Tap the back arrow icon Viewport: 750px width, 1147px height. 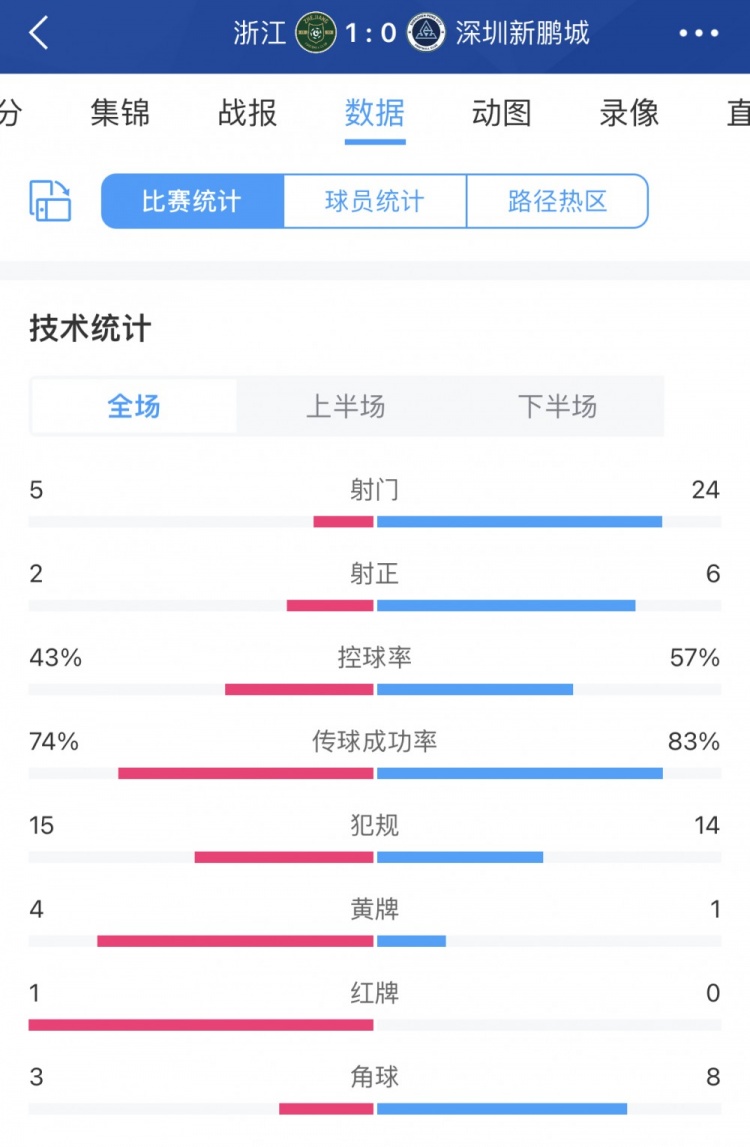(39, 33)
